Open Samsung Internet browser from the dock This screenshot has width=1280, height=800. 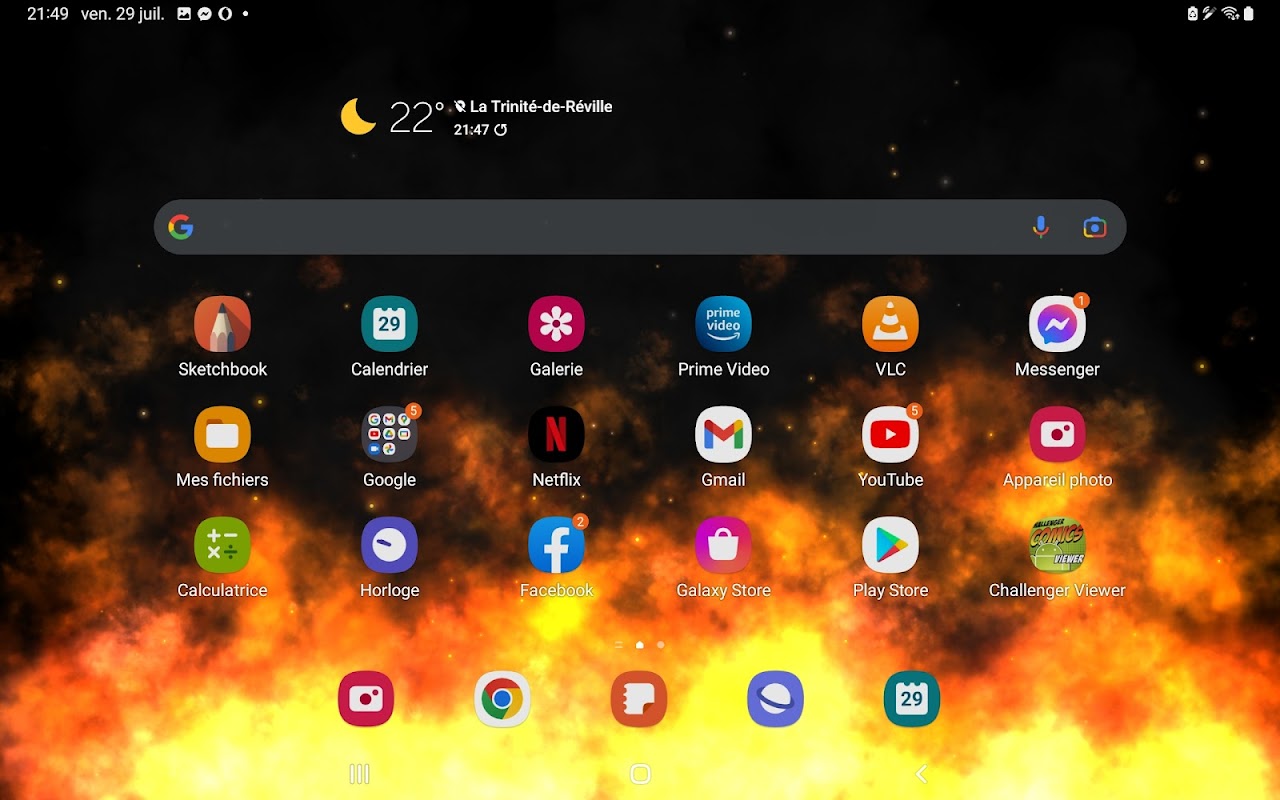pos(775,699)
